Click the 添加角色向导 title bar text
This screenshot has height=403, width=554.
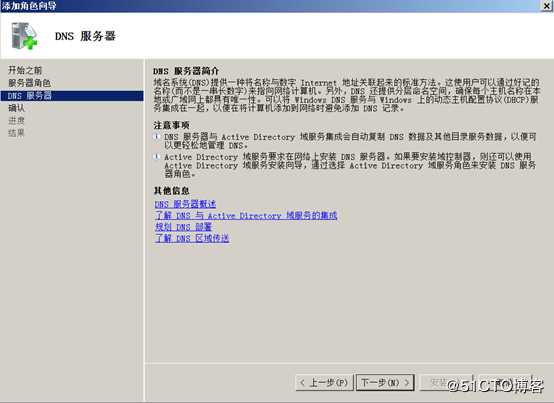(x=29, y=6)
